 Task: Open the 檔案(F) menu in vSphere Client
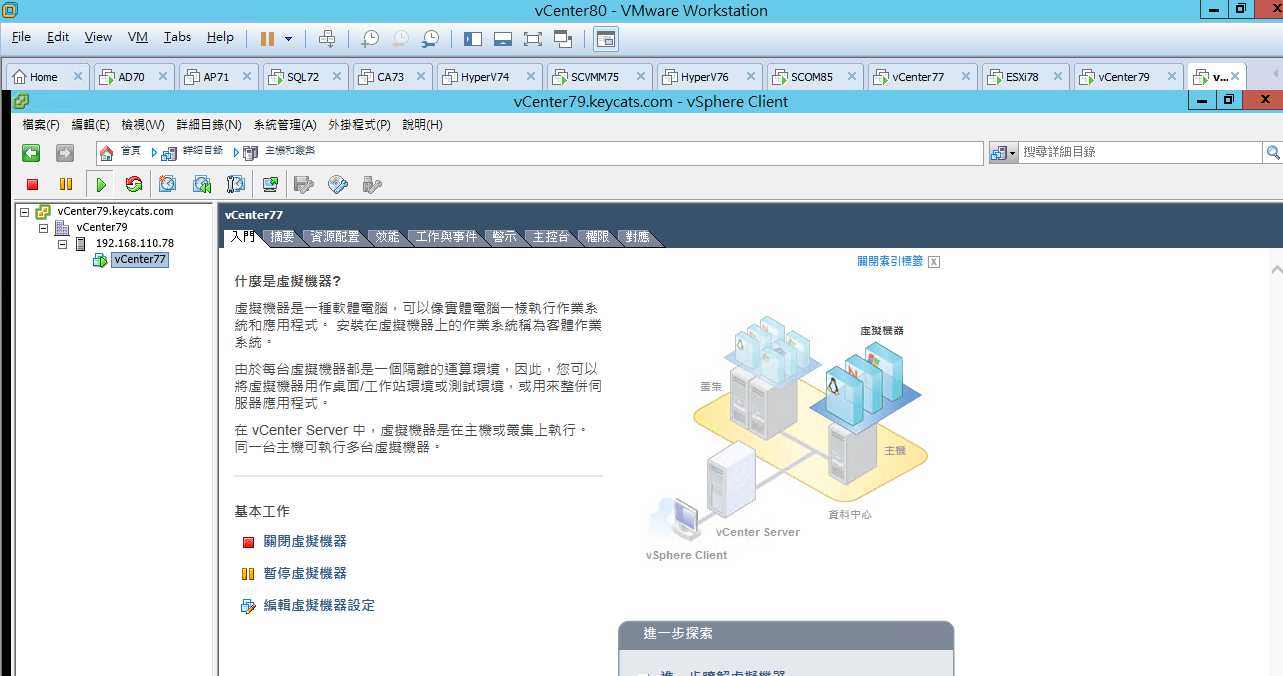pyautogui.click(x=41, y=125)
